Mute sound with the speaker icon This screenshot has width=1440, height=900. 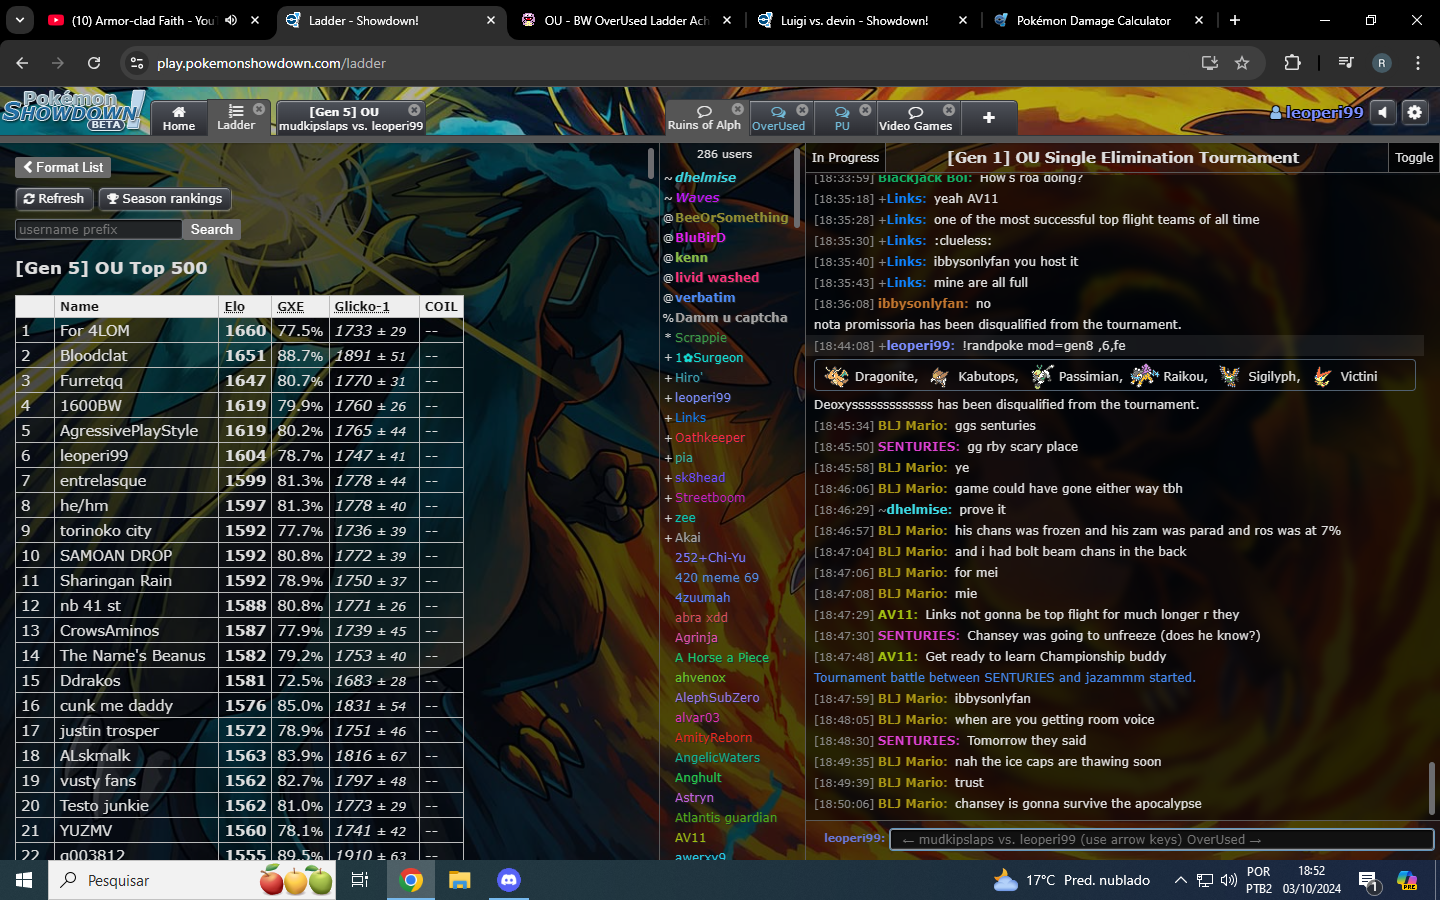coord(1382,113)
